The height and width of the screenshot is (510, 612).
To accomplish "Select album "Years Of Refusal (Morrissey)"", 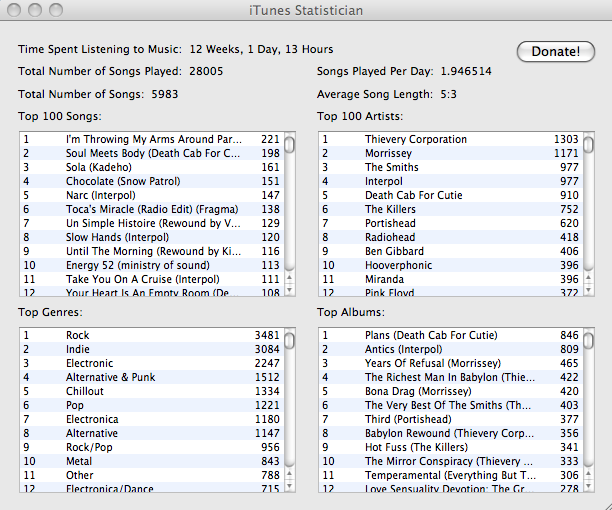I will click(x=451, y=363).
